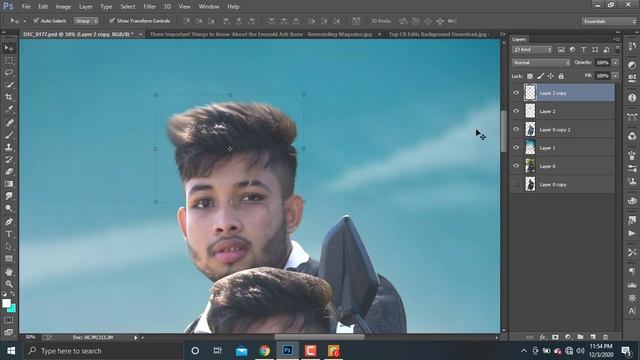Add layer mask icon
The width and height of the screenshot is (640, 360).
[x=555, y=337]
